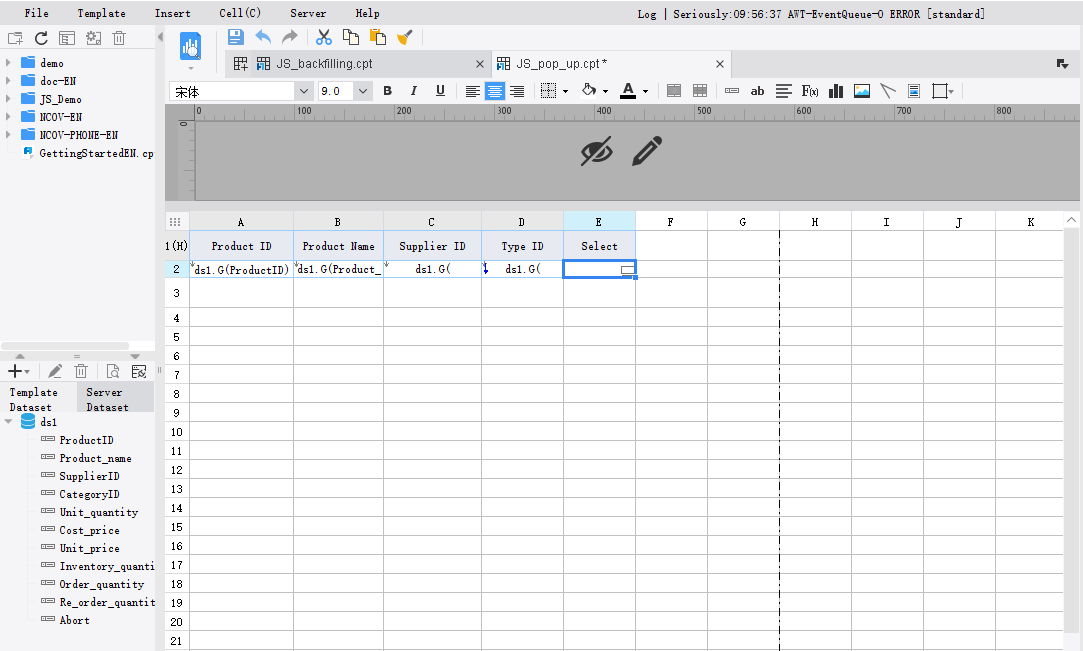
Task: Open the Insert menu
Action: coord(172,13)
